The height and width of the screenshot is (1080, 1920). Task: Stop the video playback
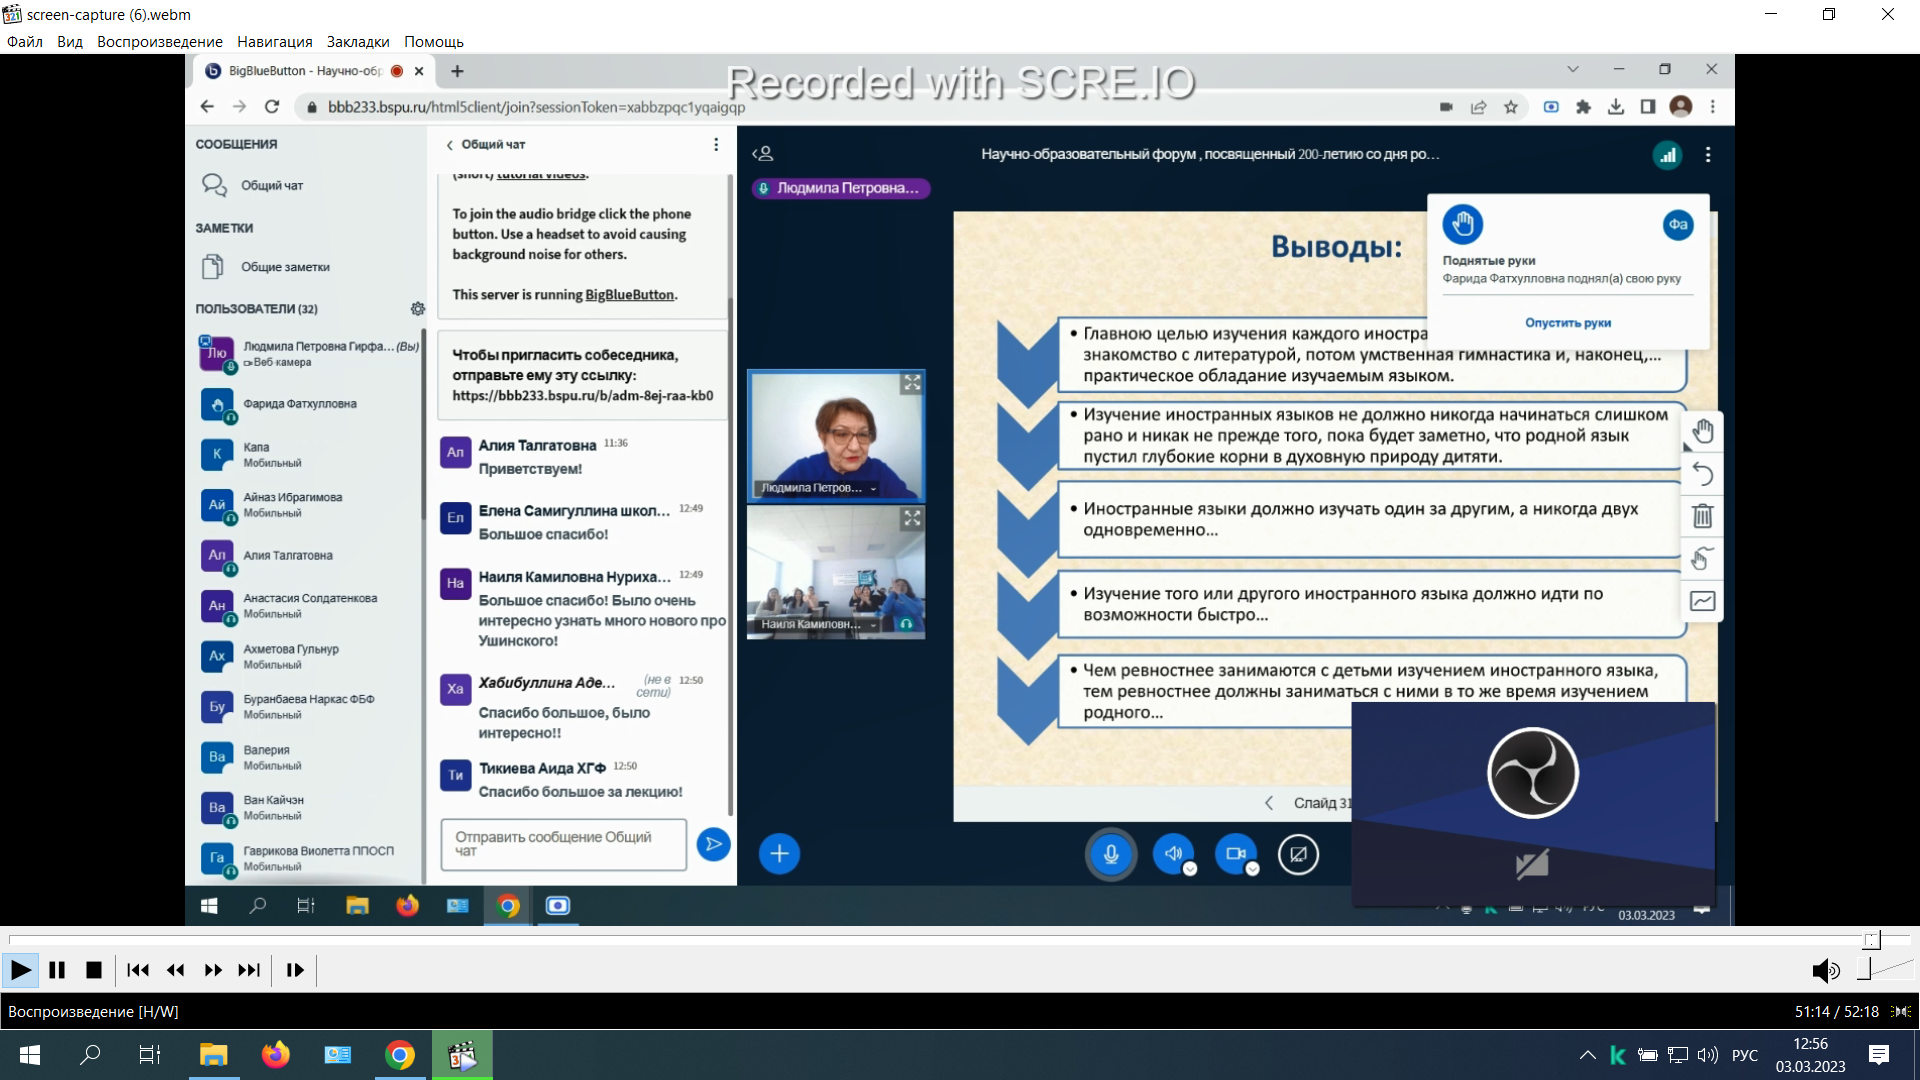(94, 970)
